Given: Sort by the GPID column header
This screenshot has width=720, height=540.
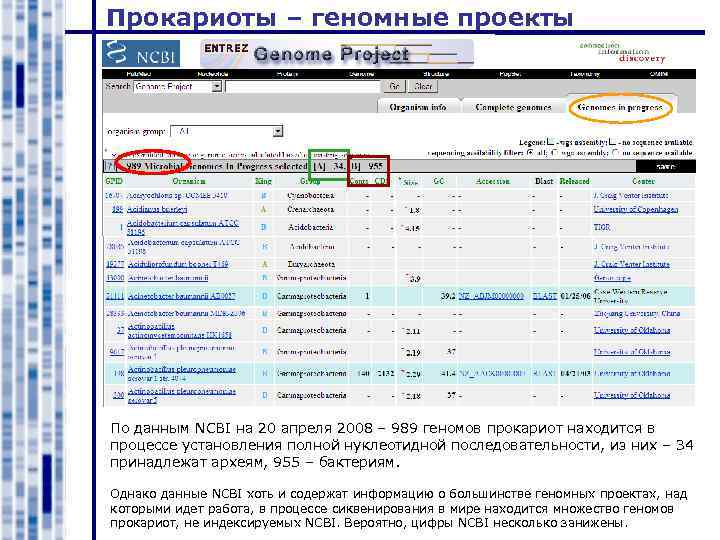Looking at the screenshot, I should 113,181.
